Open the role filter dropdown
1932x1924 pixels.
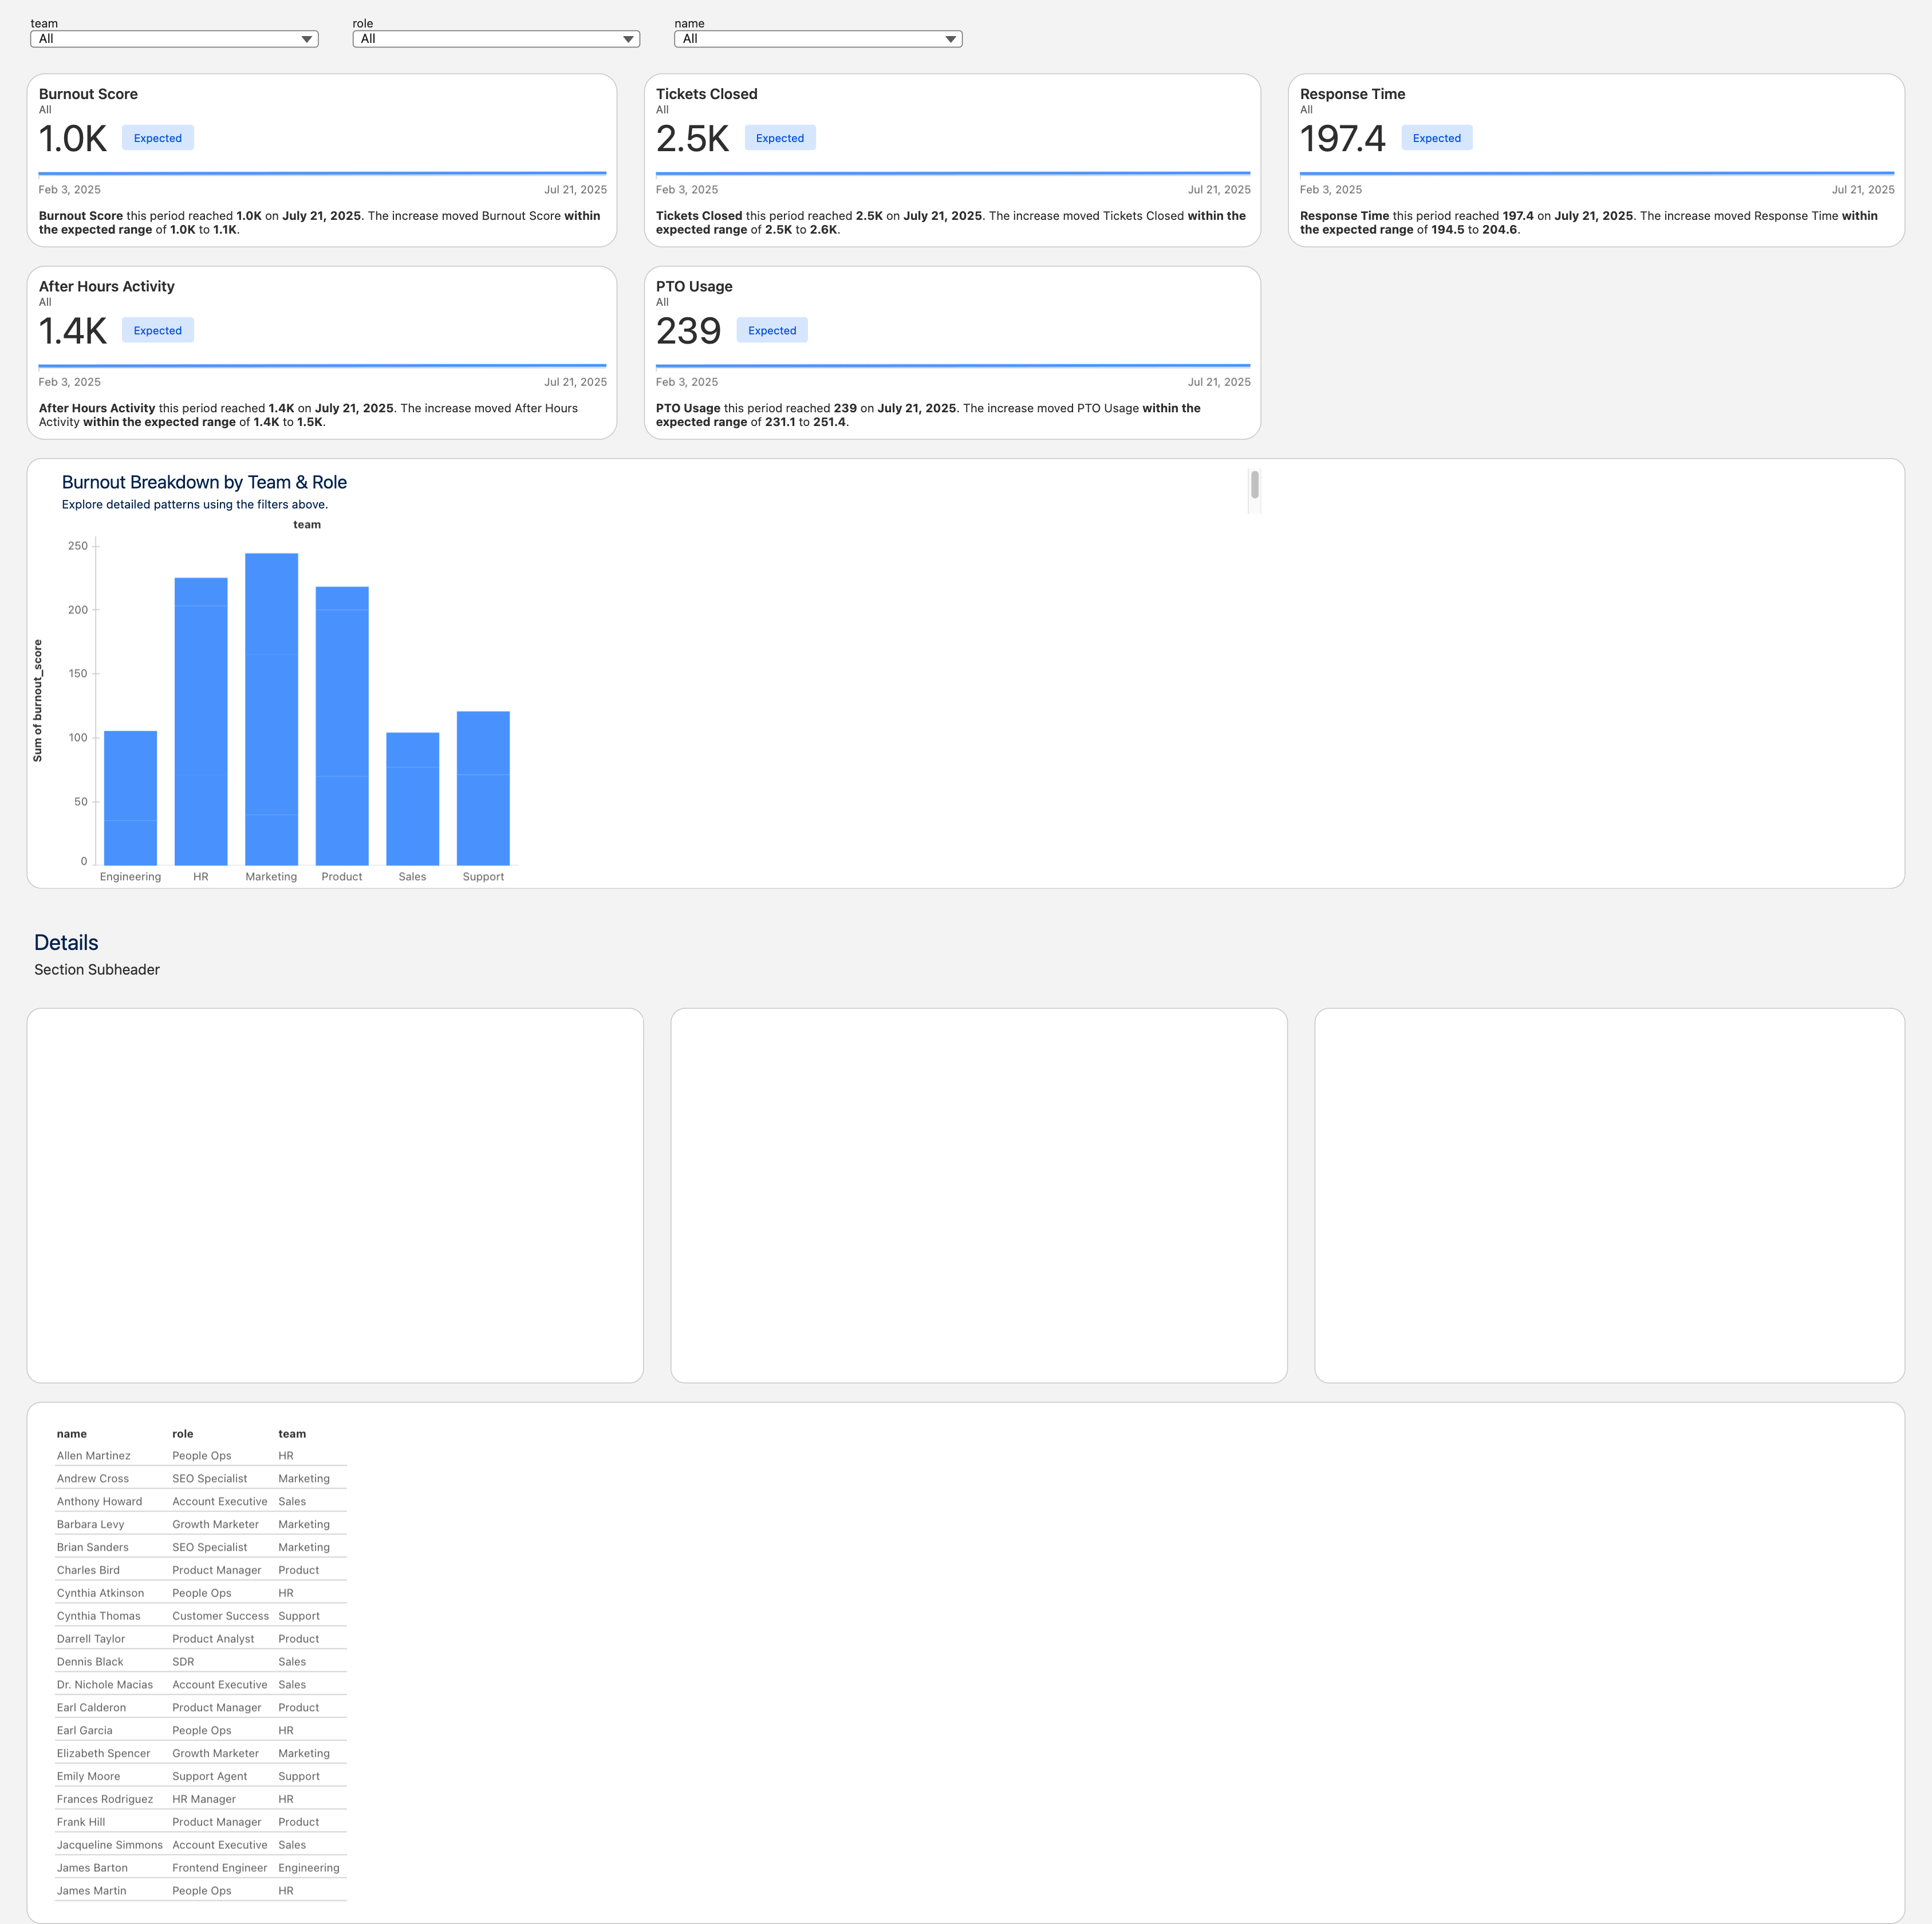coord(496,39)
